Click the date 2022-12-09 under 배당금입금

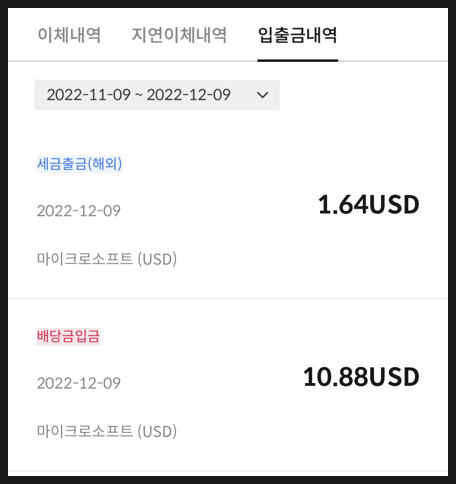pyautogui.click(x=79, y=383)
